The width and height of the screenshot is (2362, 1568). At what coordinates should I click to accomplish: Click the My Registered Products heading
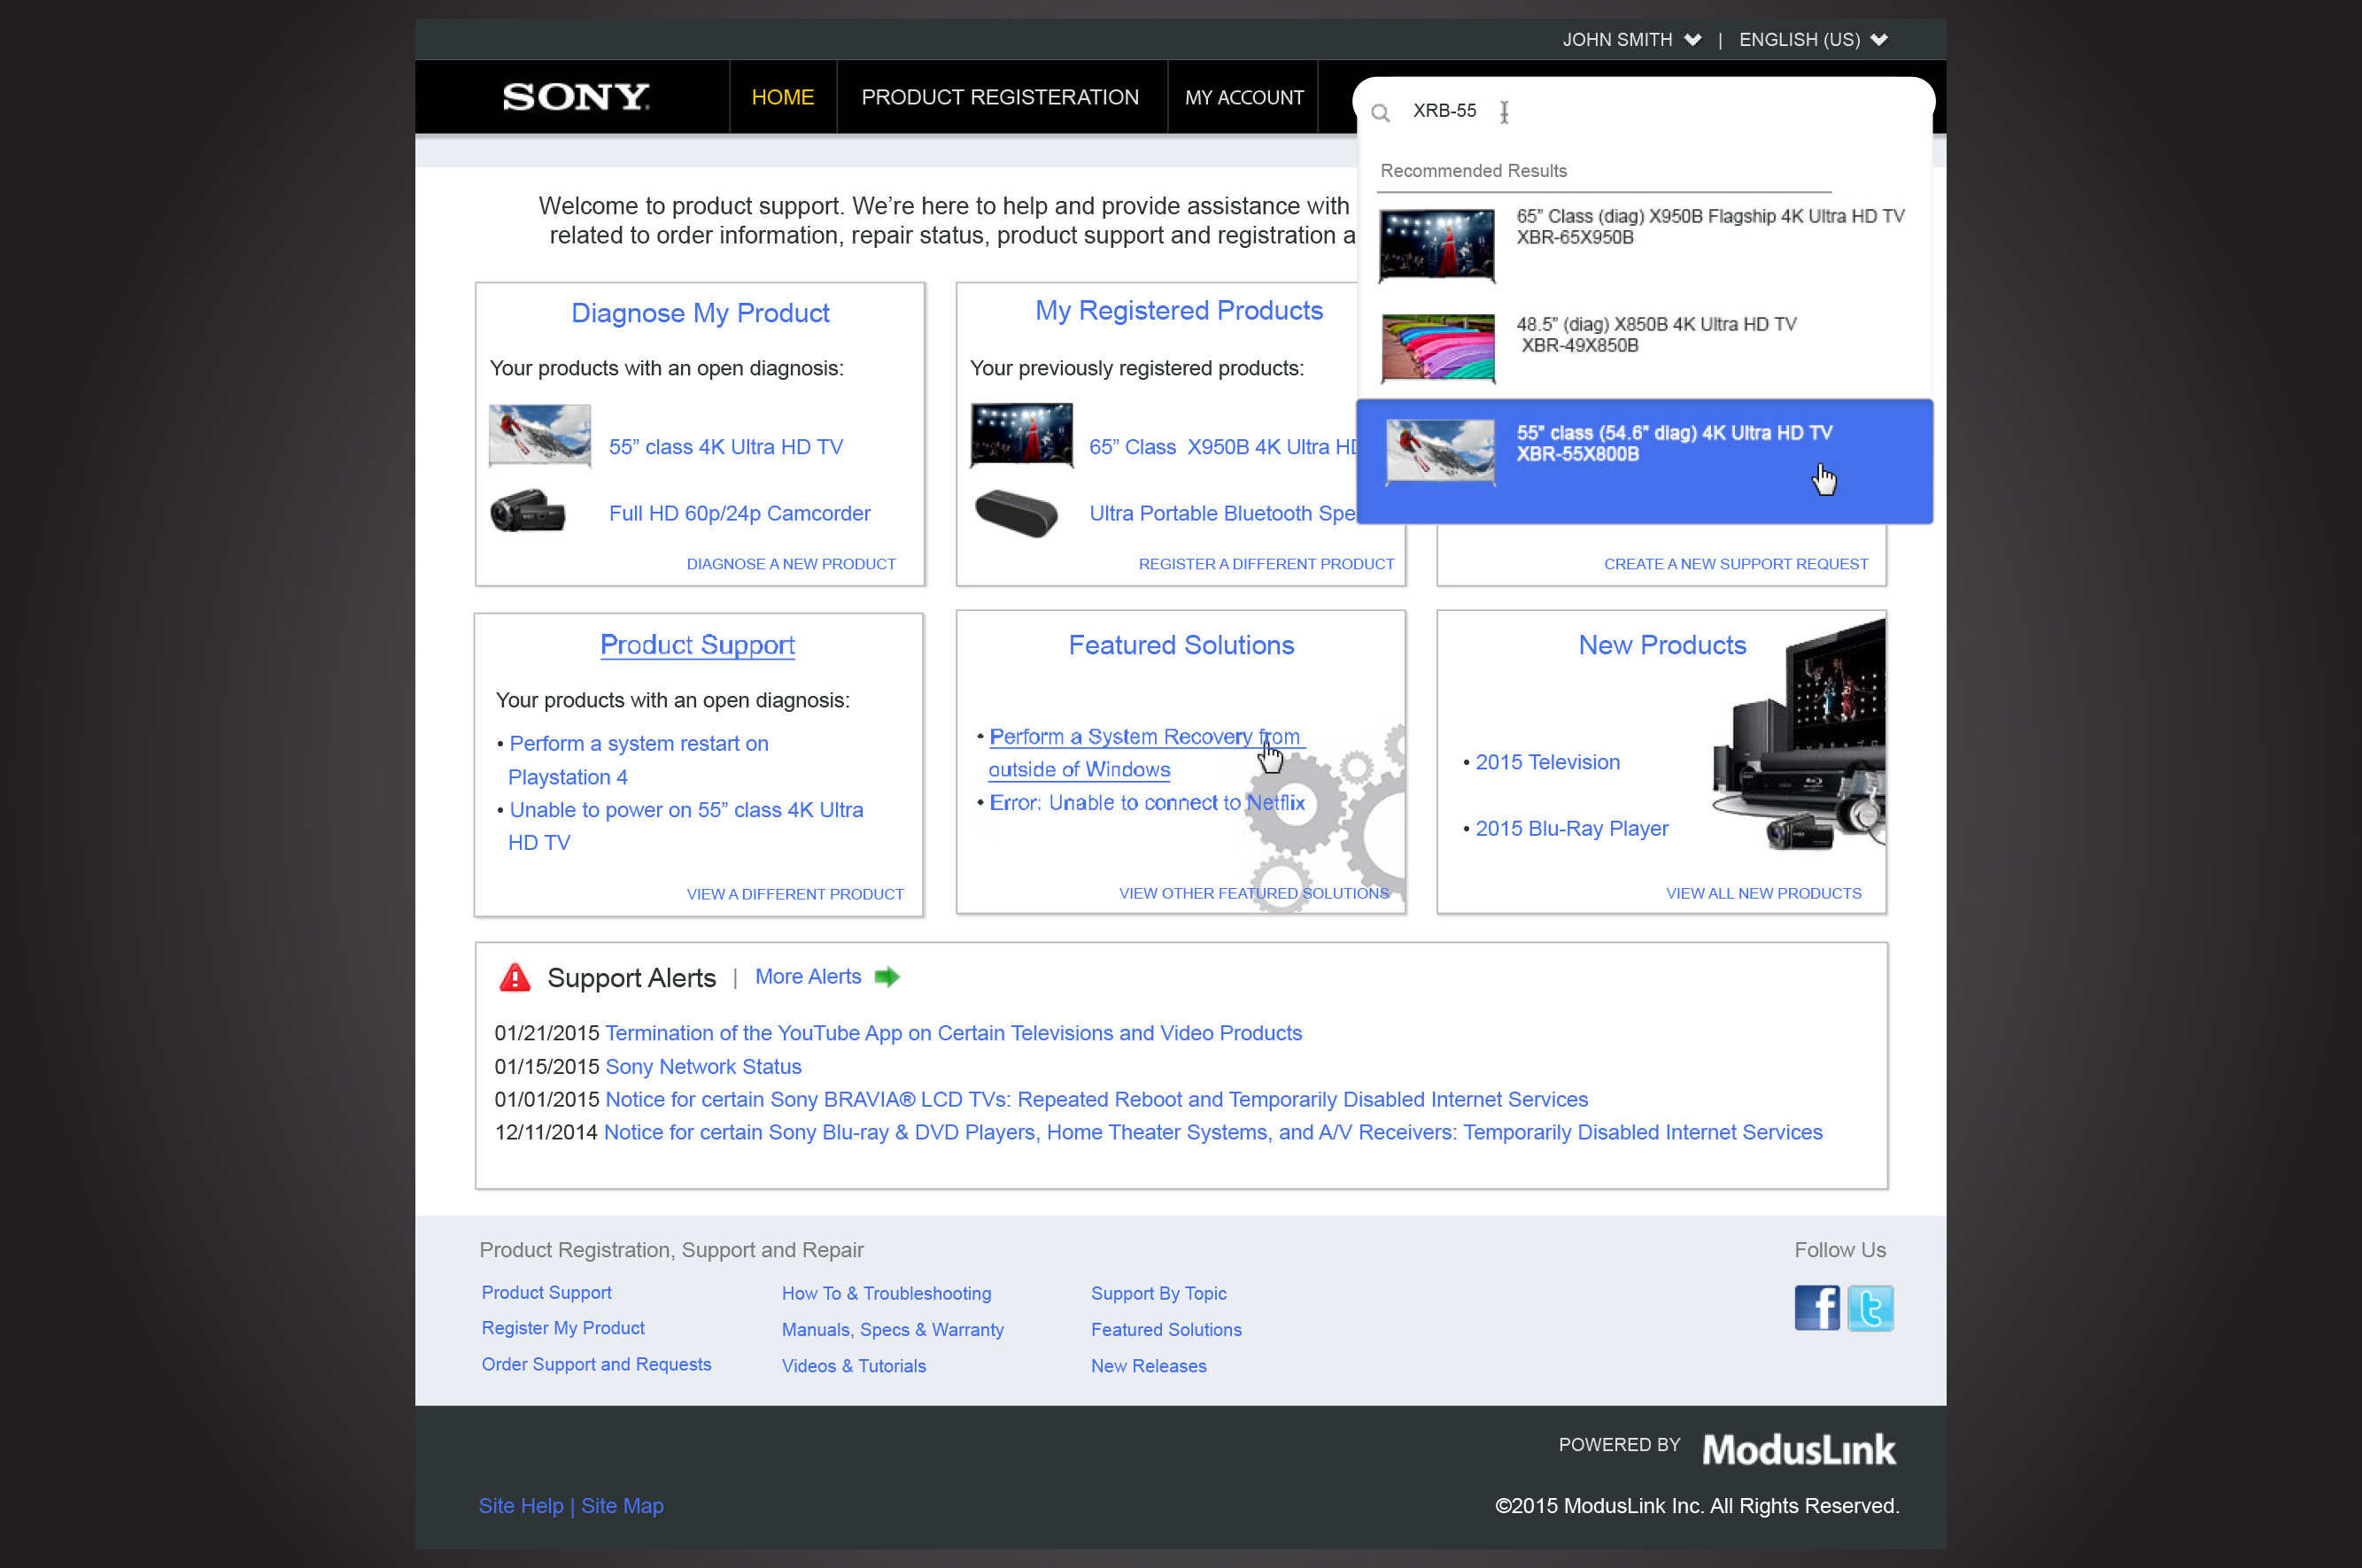pyautogui.click(x=1179, y=310)
